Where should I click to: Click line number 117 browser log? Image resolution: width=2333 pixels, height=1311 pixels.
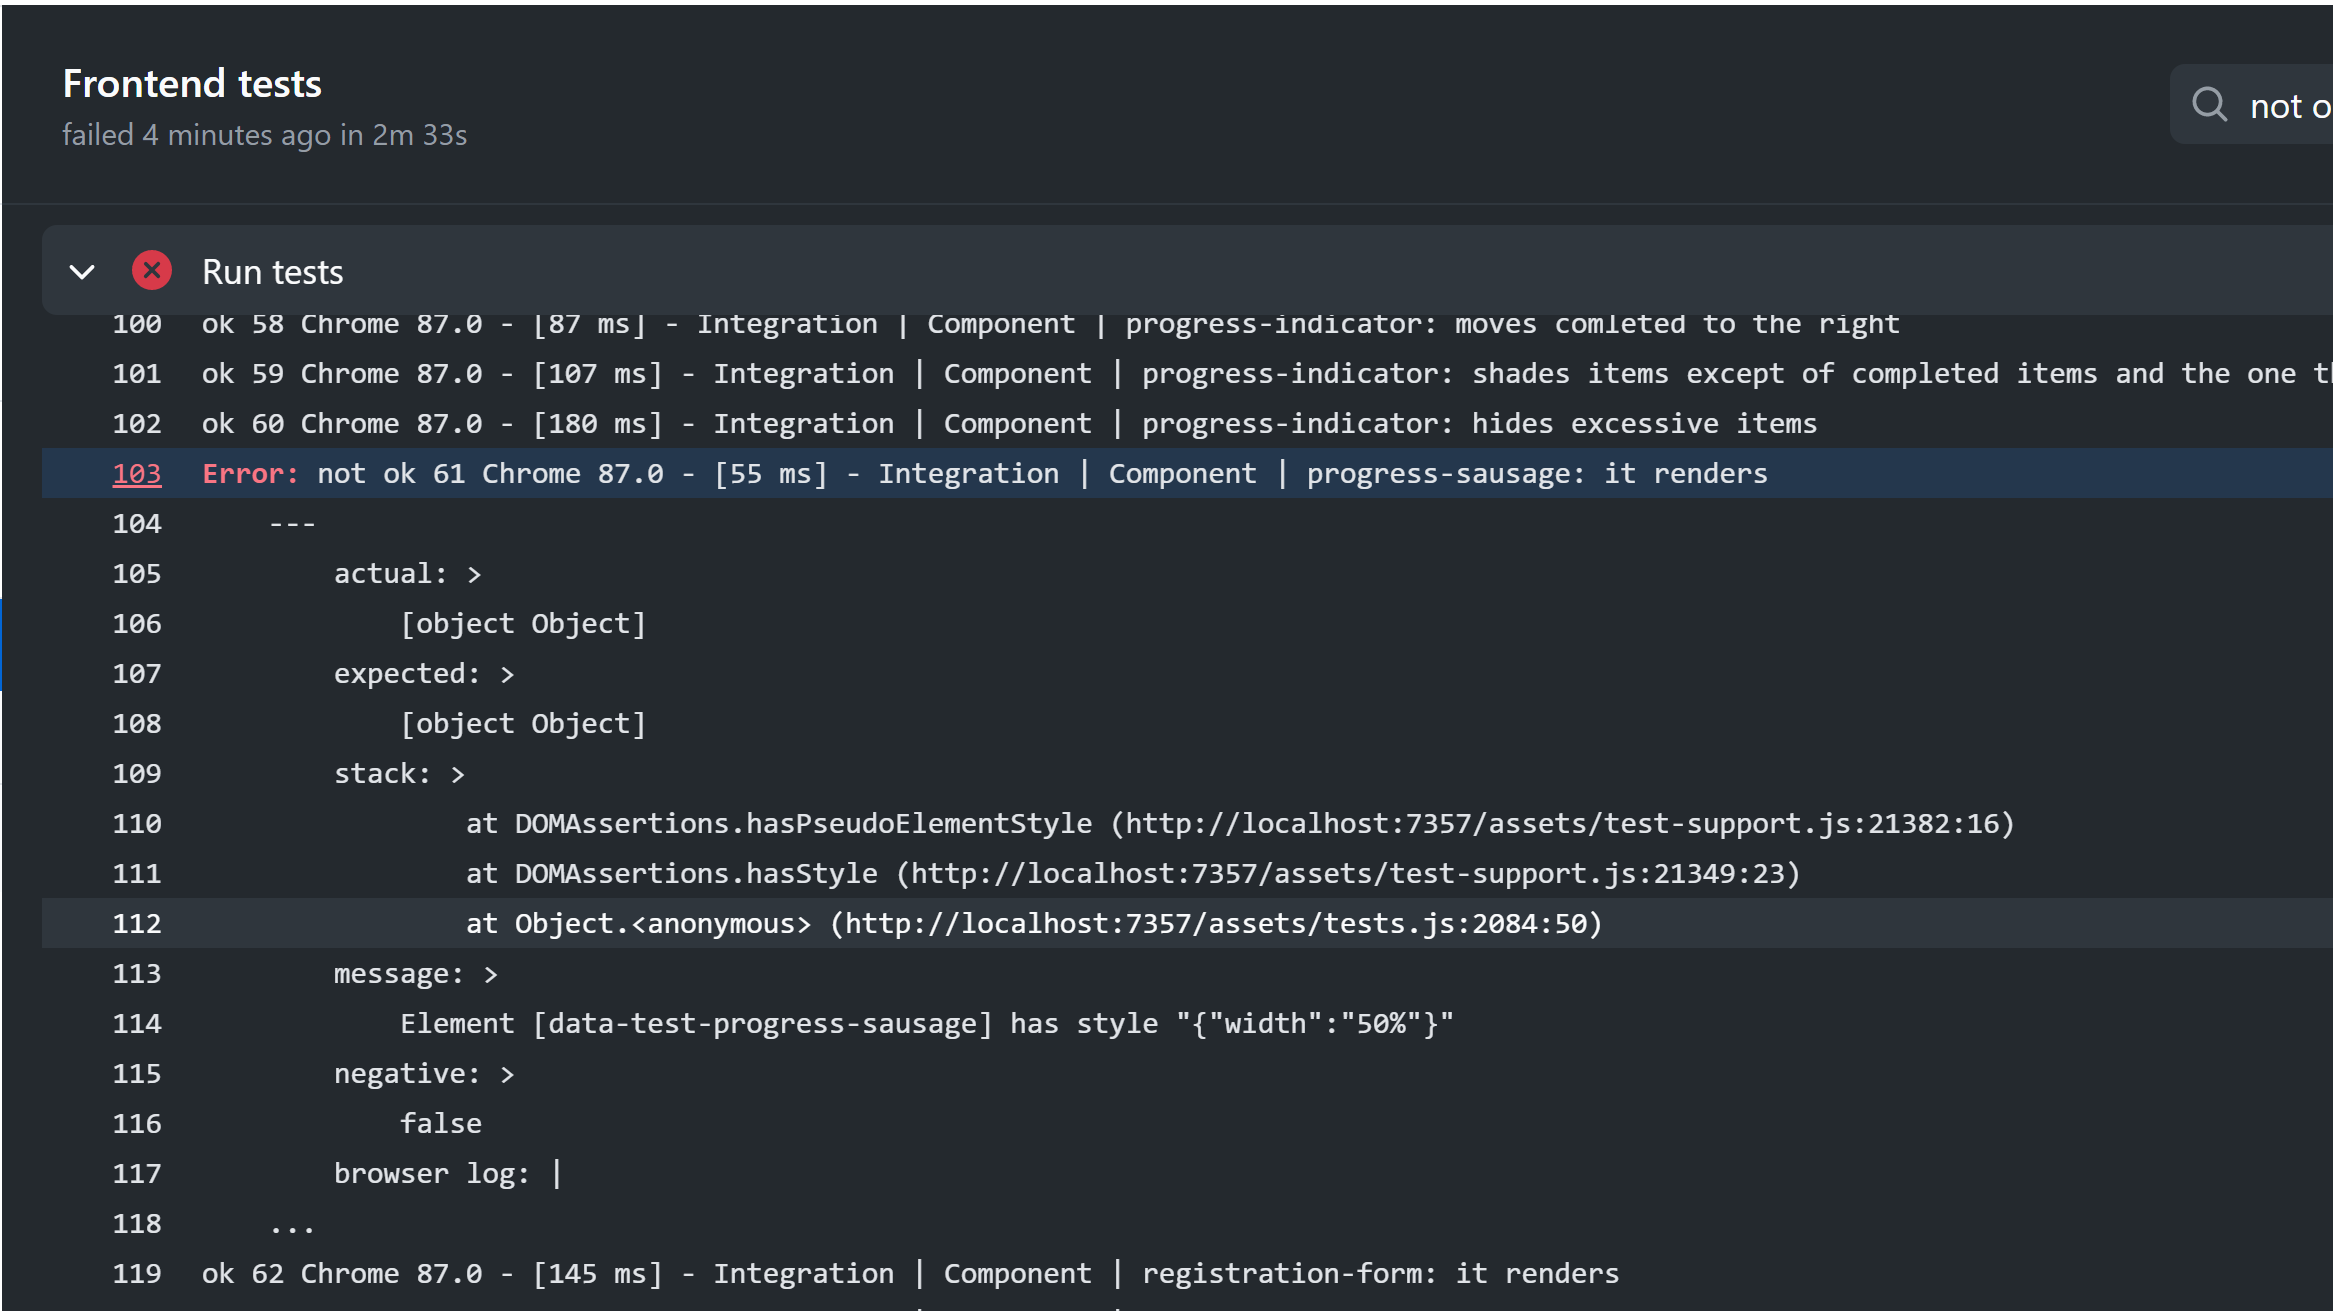pos(137,1174)
